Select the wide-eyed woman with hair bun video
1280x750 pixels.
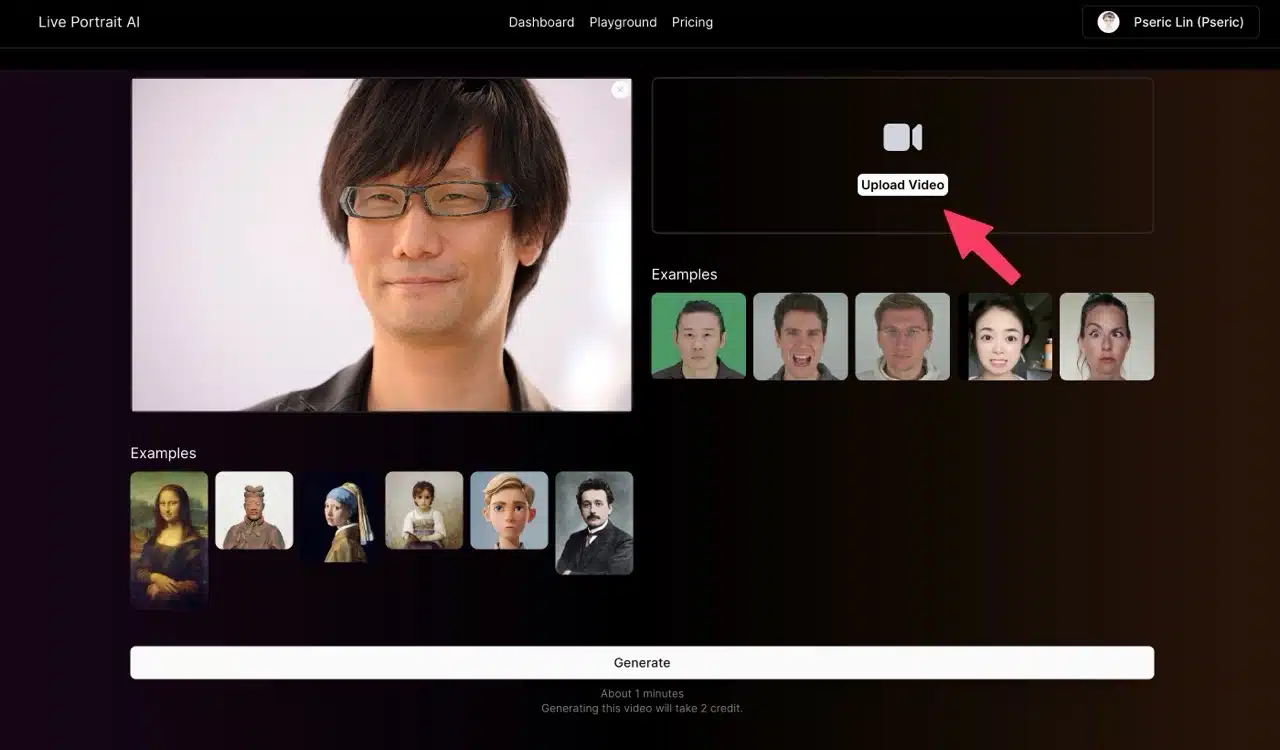(x=1106, y=336)
